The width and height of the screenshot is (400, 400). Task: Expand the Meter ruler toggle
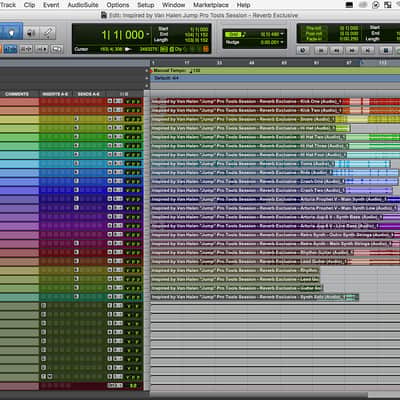(x=147, y=78)
